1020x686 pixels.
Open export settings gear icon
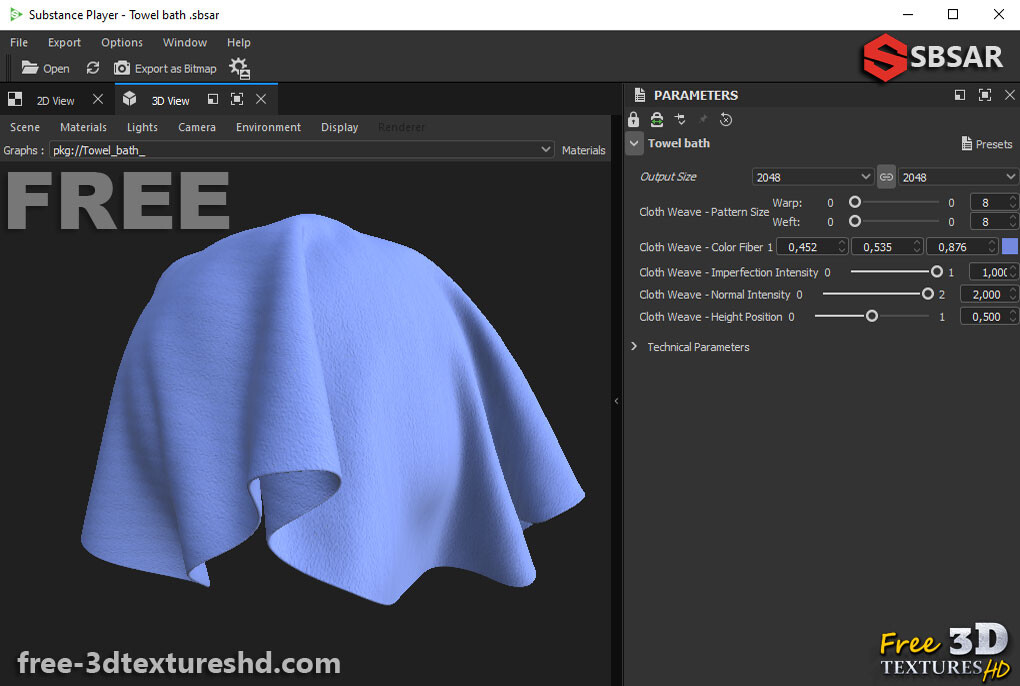(239, 68)
